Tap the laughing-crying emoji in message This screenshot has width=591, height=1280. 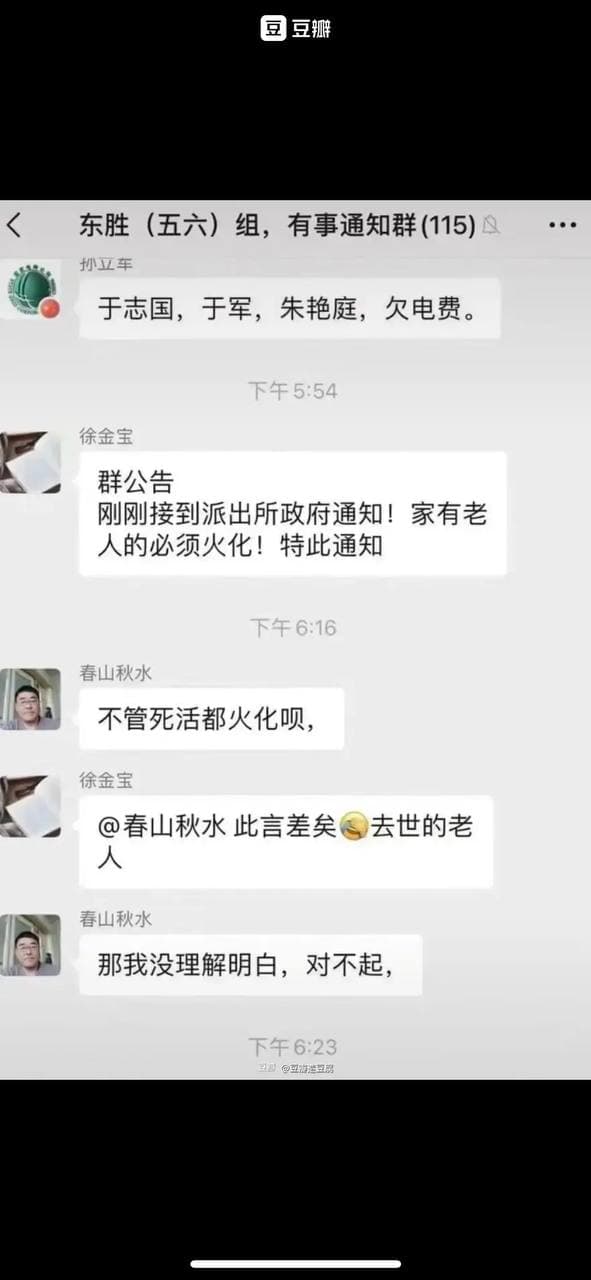point(353,826)
